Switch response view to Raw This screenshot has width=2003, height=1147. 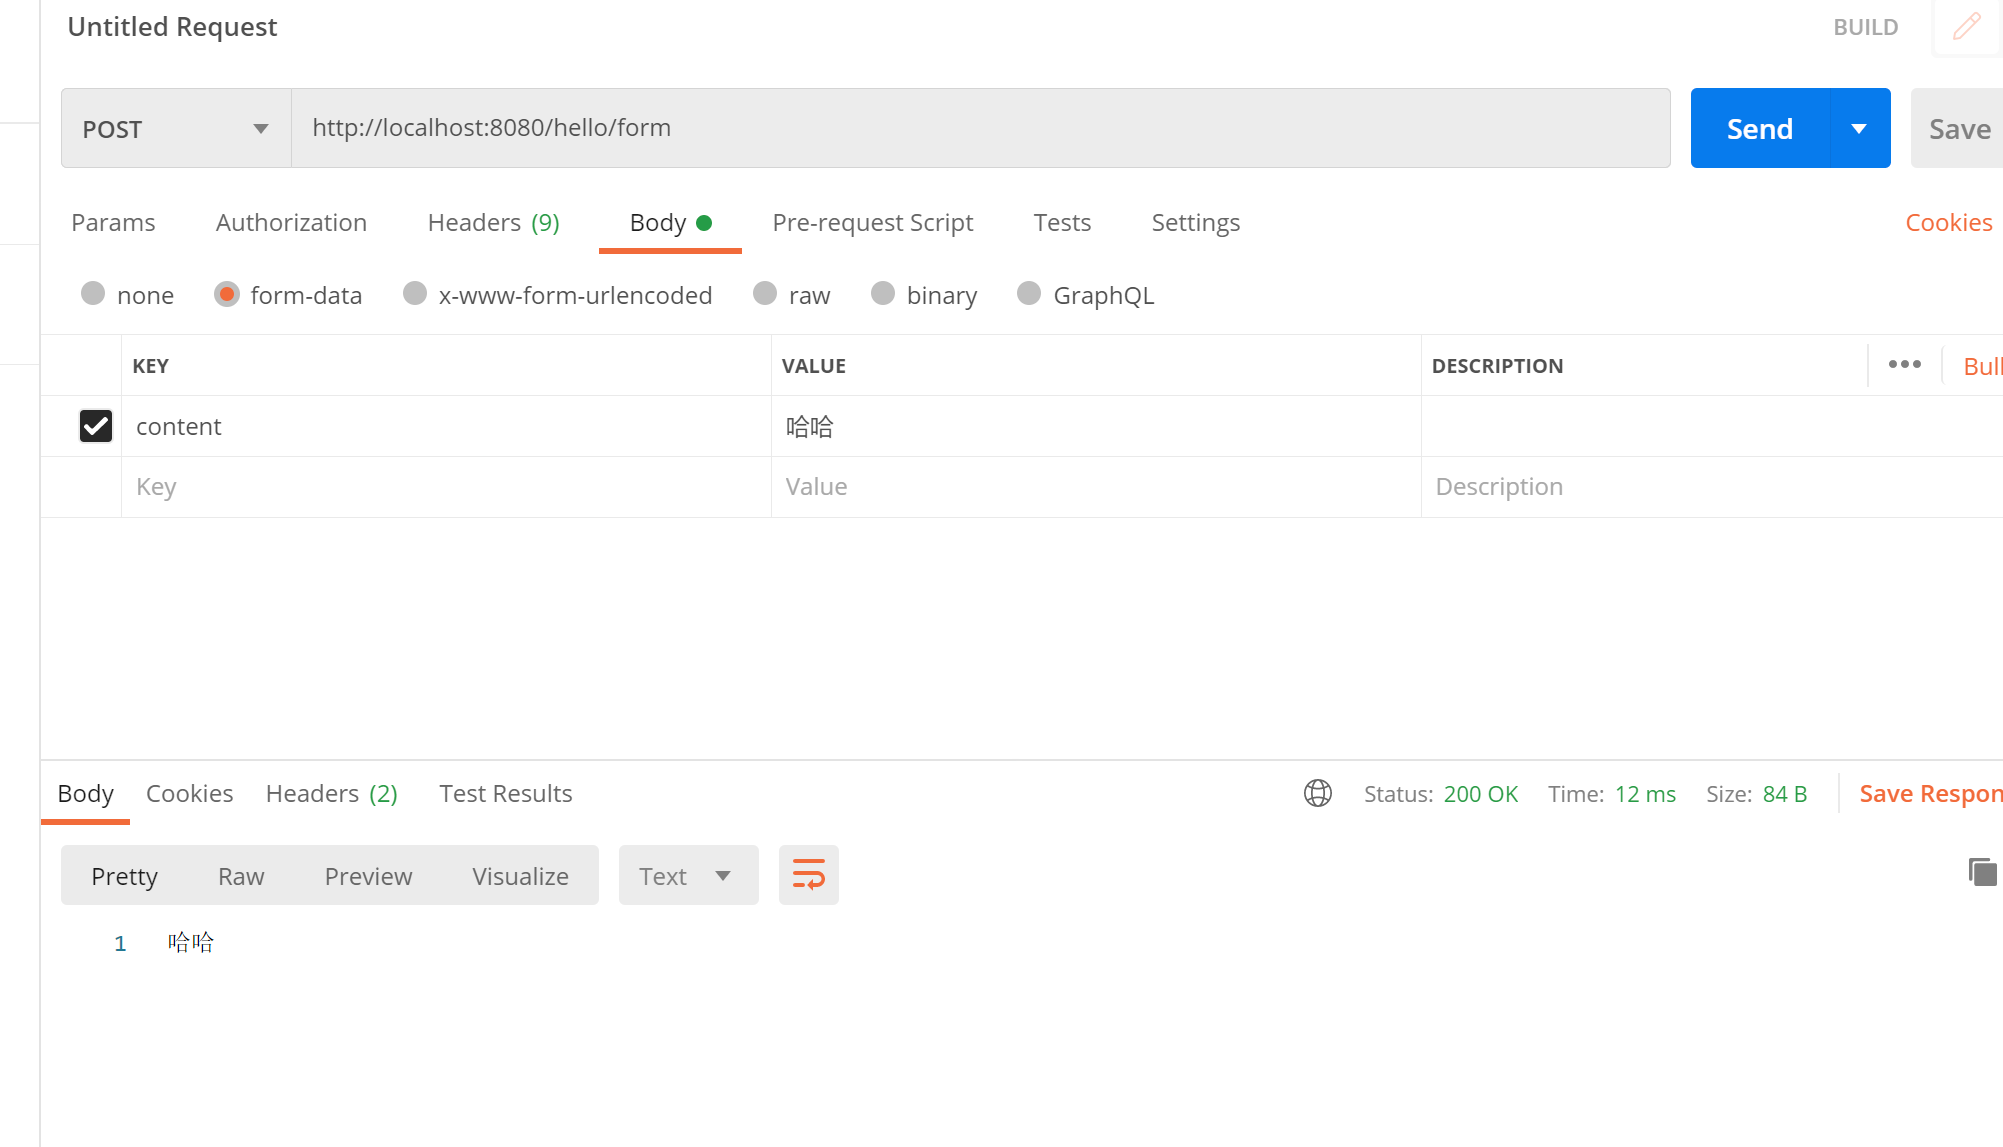tap(241, 875)
